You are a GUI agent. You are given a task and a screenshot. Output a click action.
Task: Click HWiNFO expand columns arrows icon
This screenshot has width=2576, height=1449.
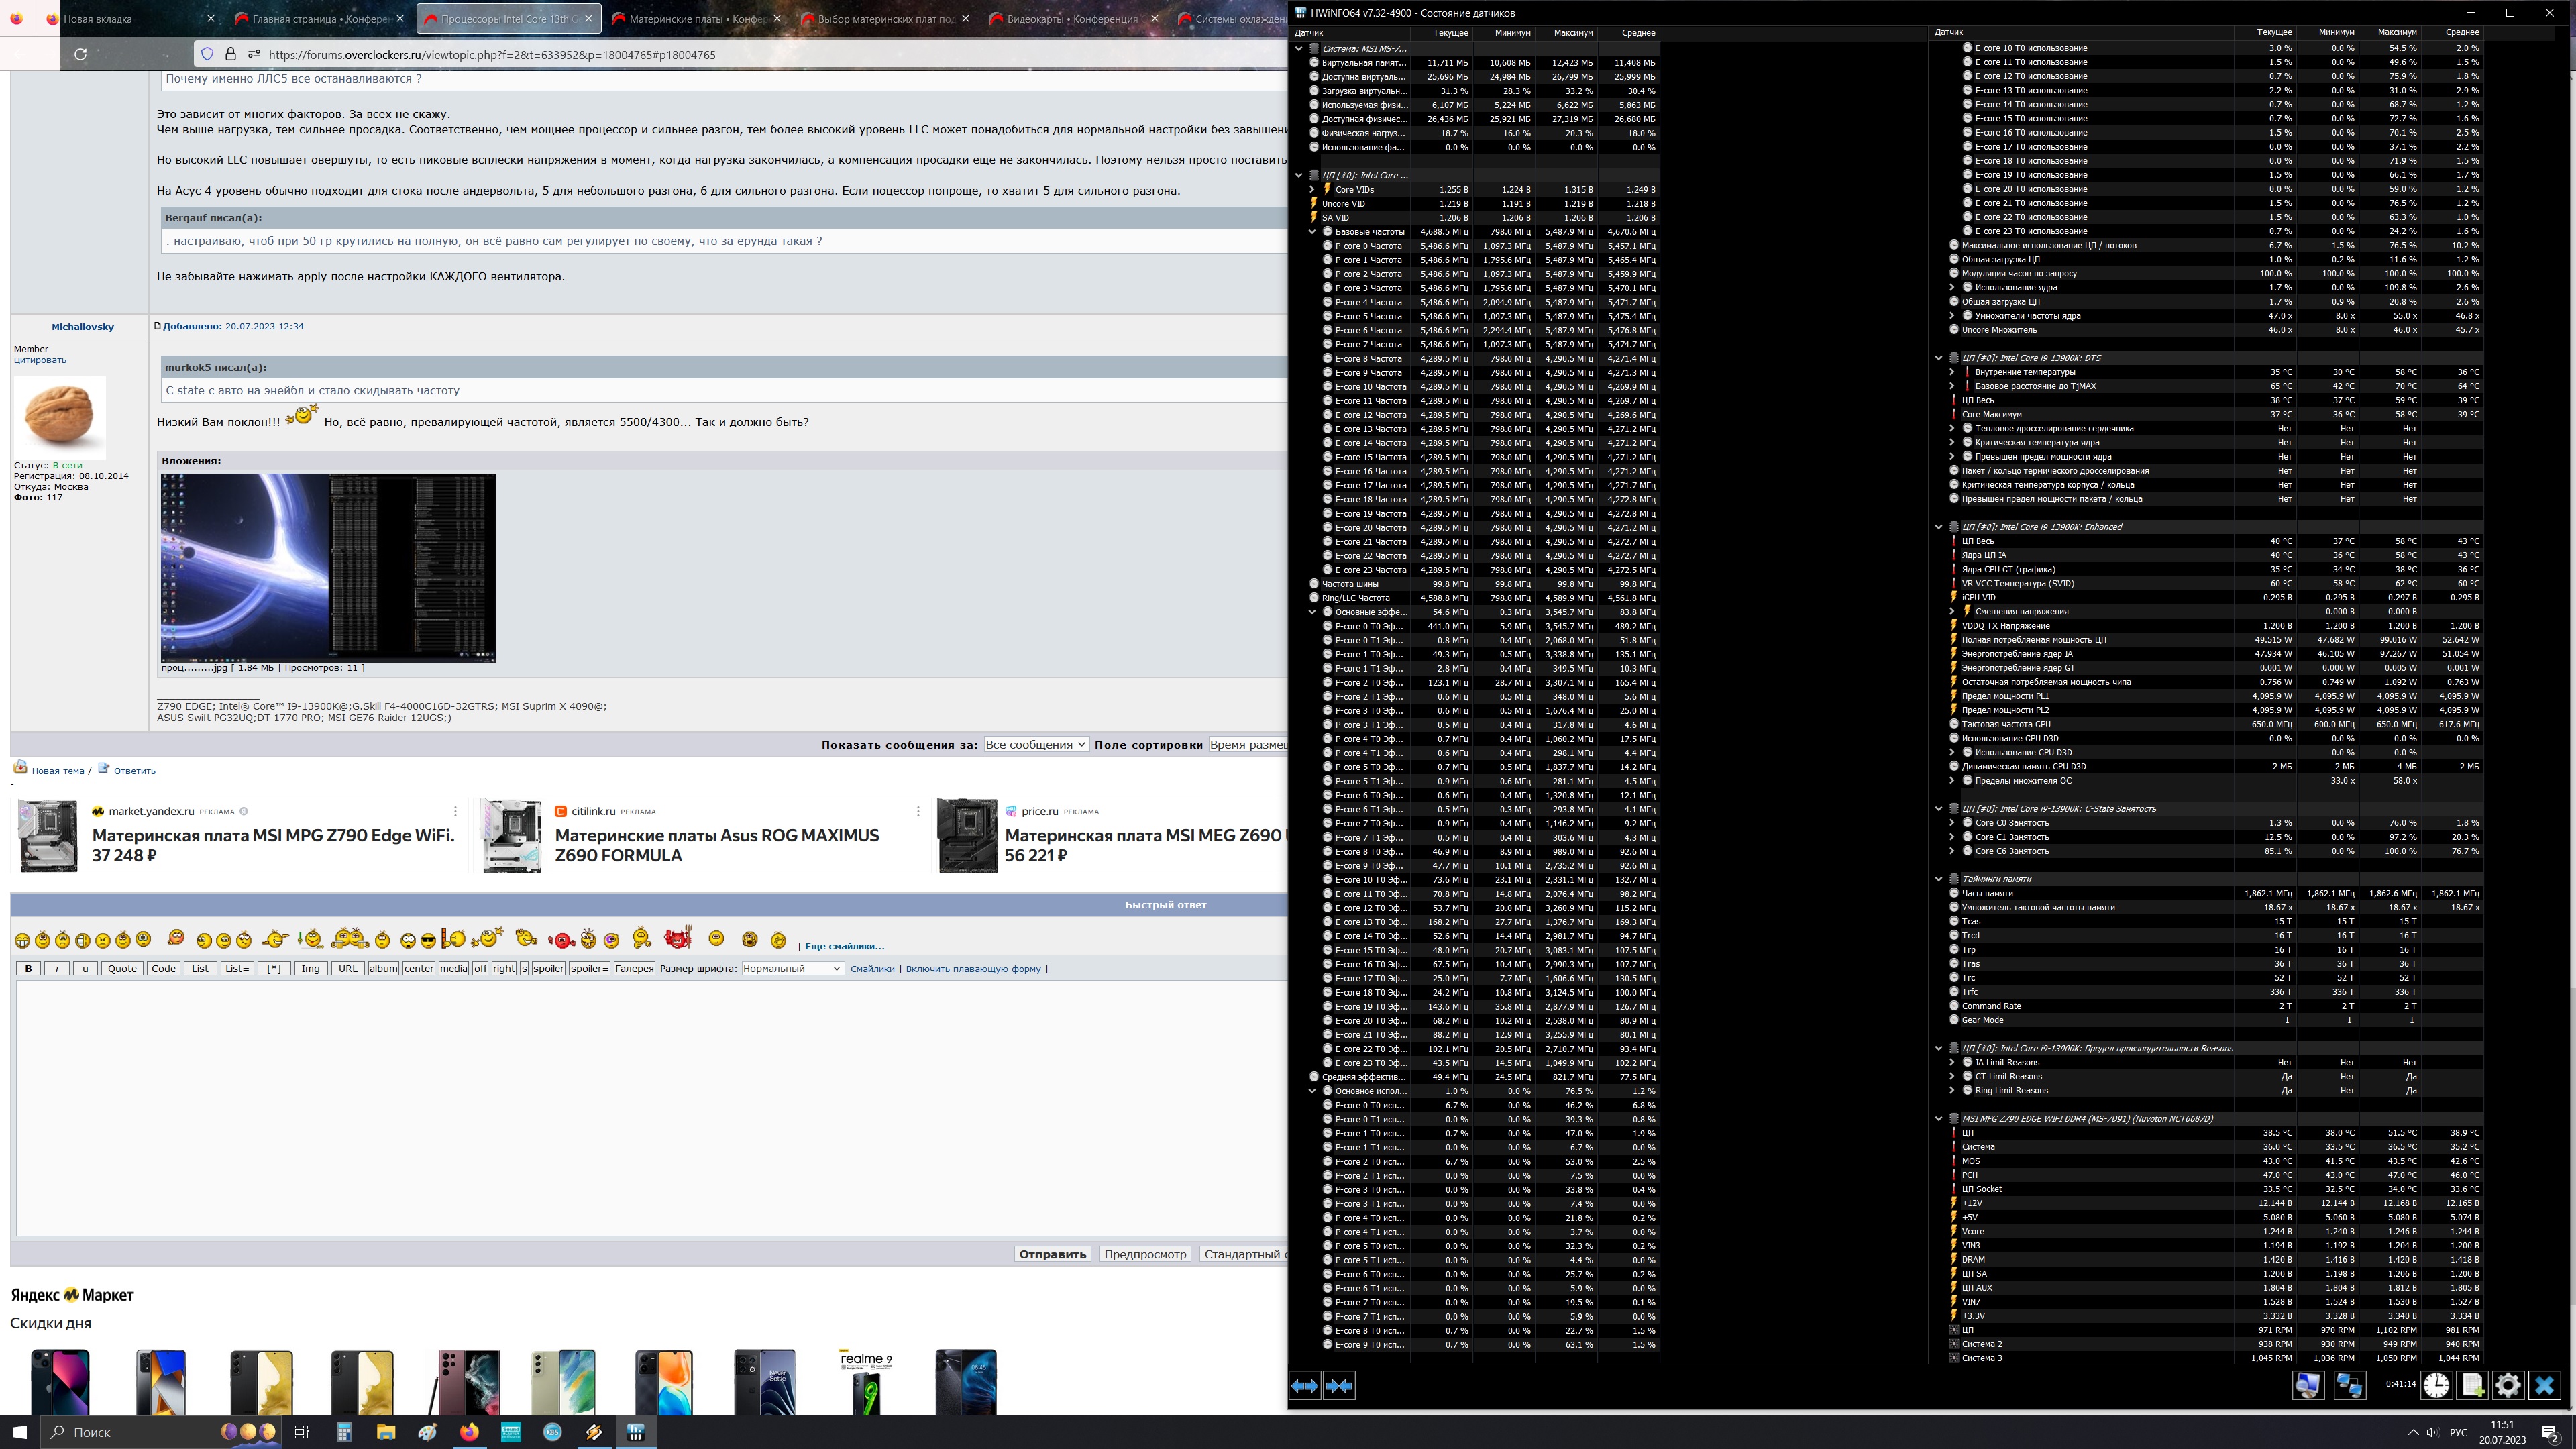[1305, 1385]
